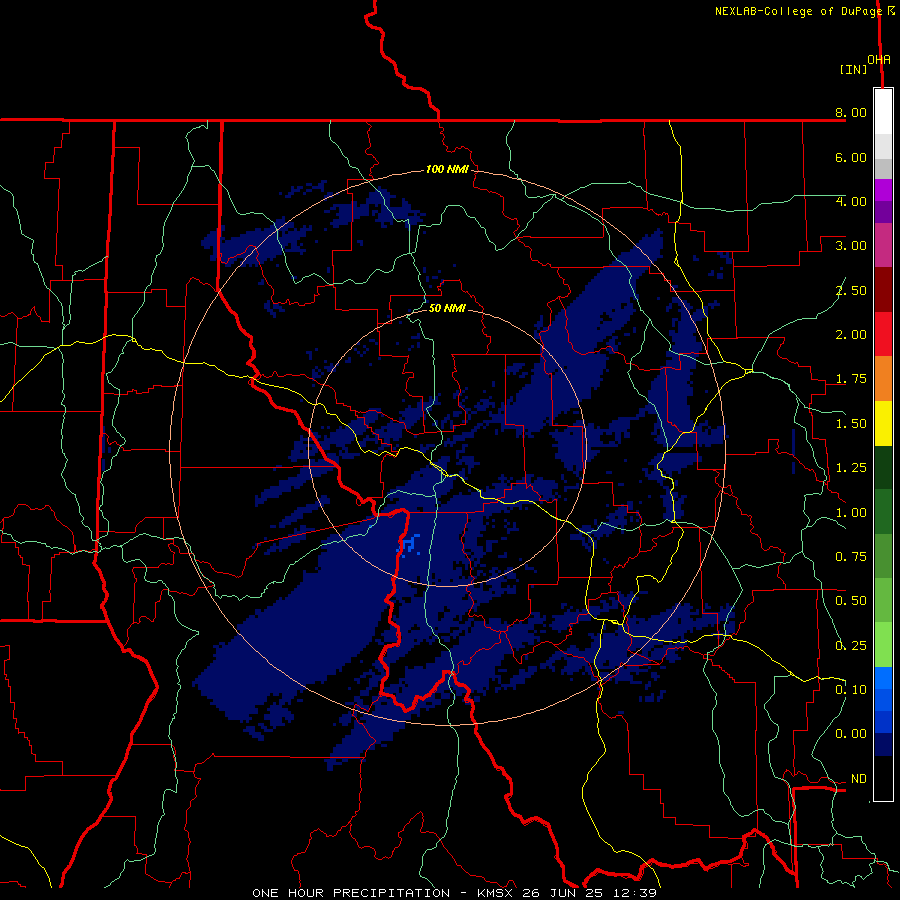Click the 0.50 legend value
The width and height of the screenshot is (900, 900).
pyautogui.click(x=851, y=601)
